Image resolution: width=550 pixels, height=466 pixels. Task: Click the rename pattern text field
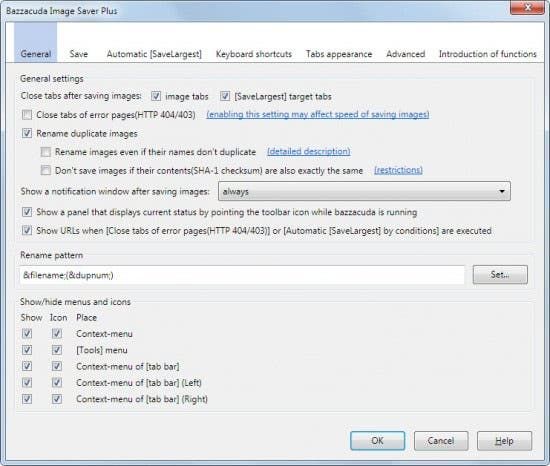click(242, 275)
